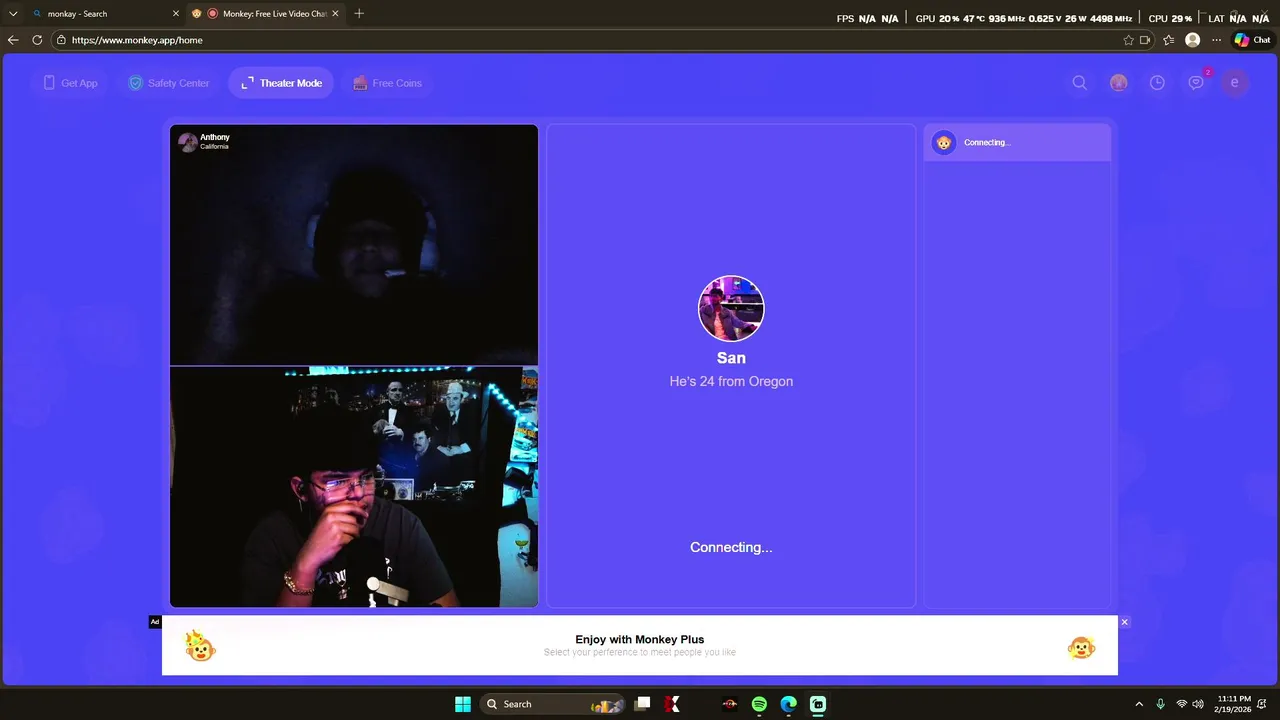Click the search magnifier icon in Monkey header
Viewport: 1280px width, 720px height.
click(x=1080, y=83)
